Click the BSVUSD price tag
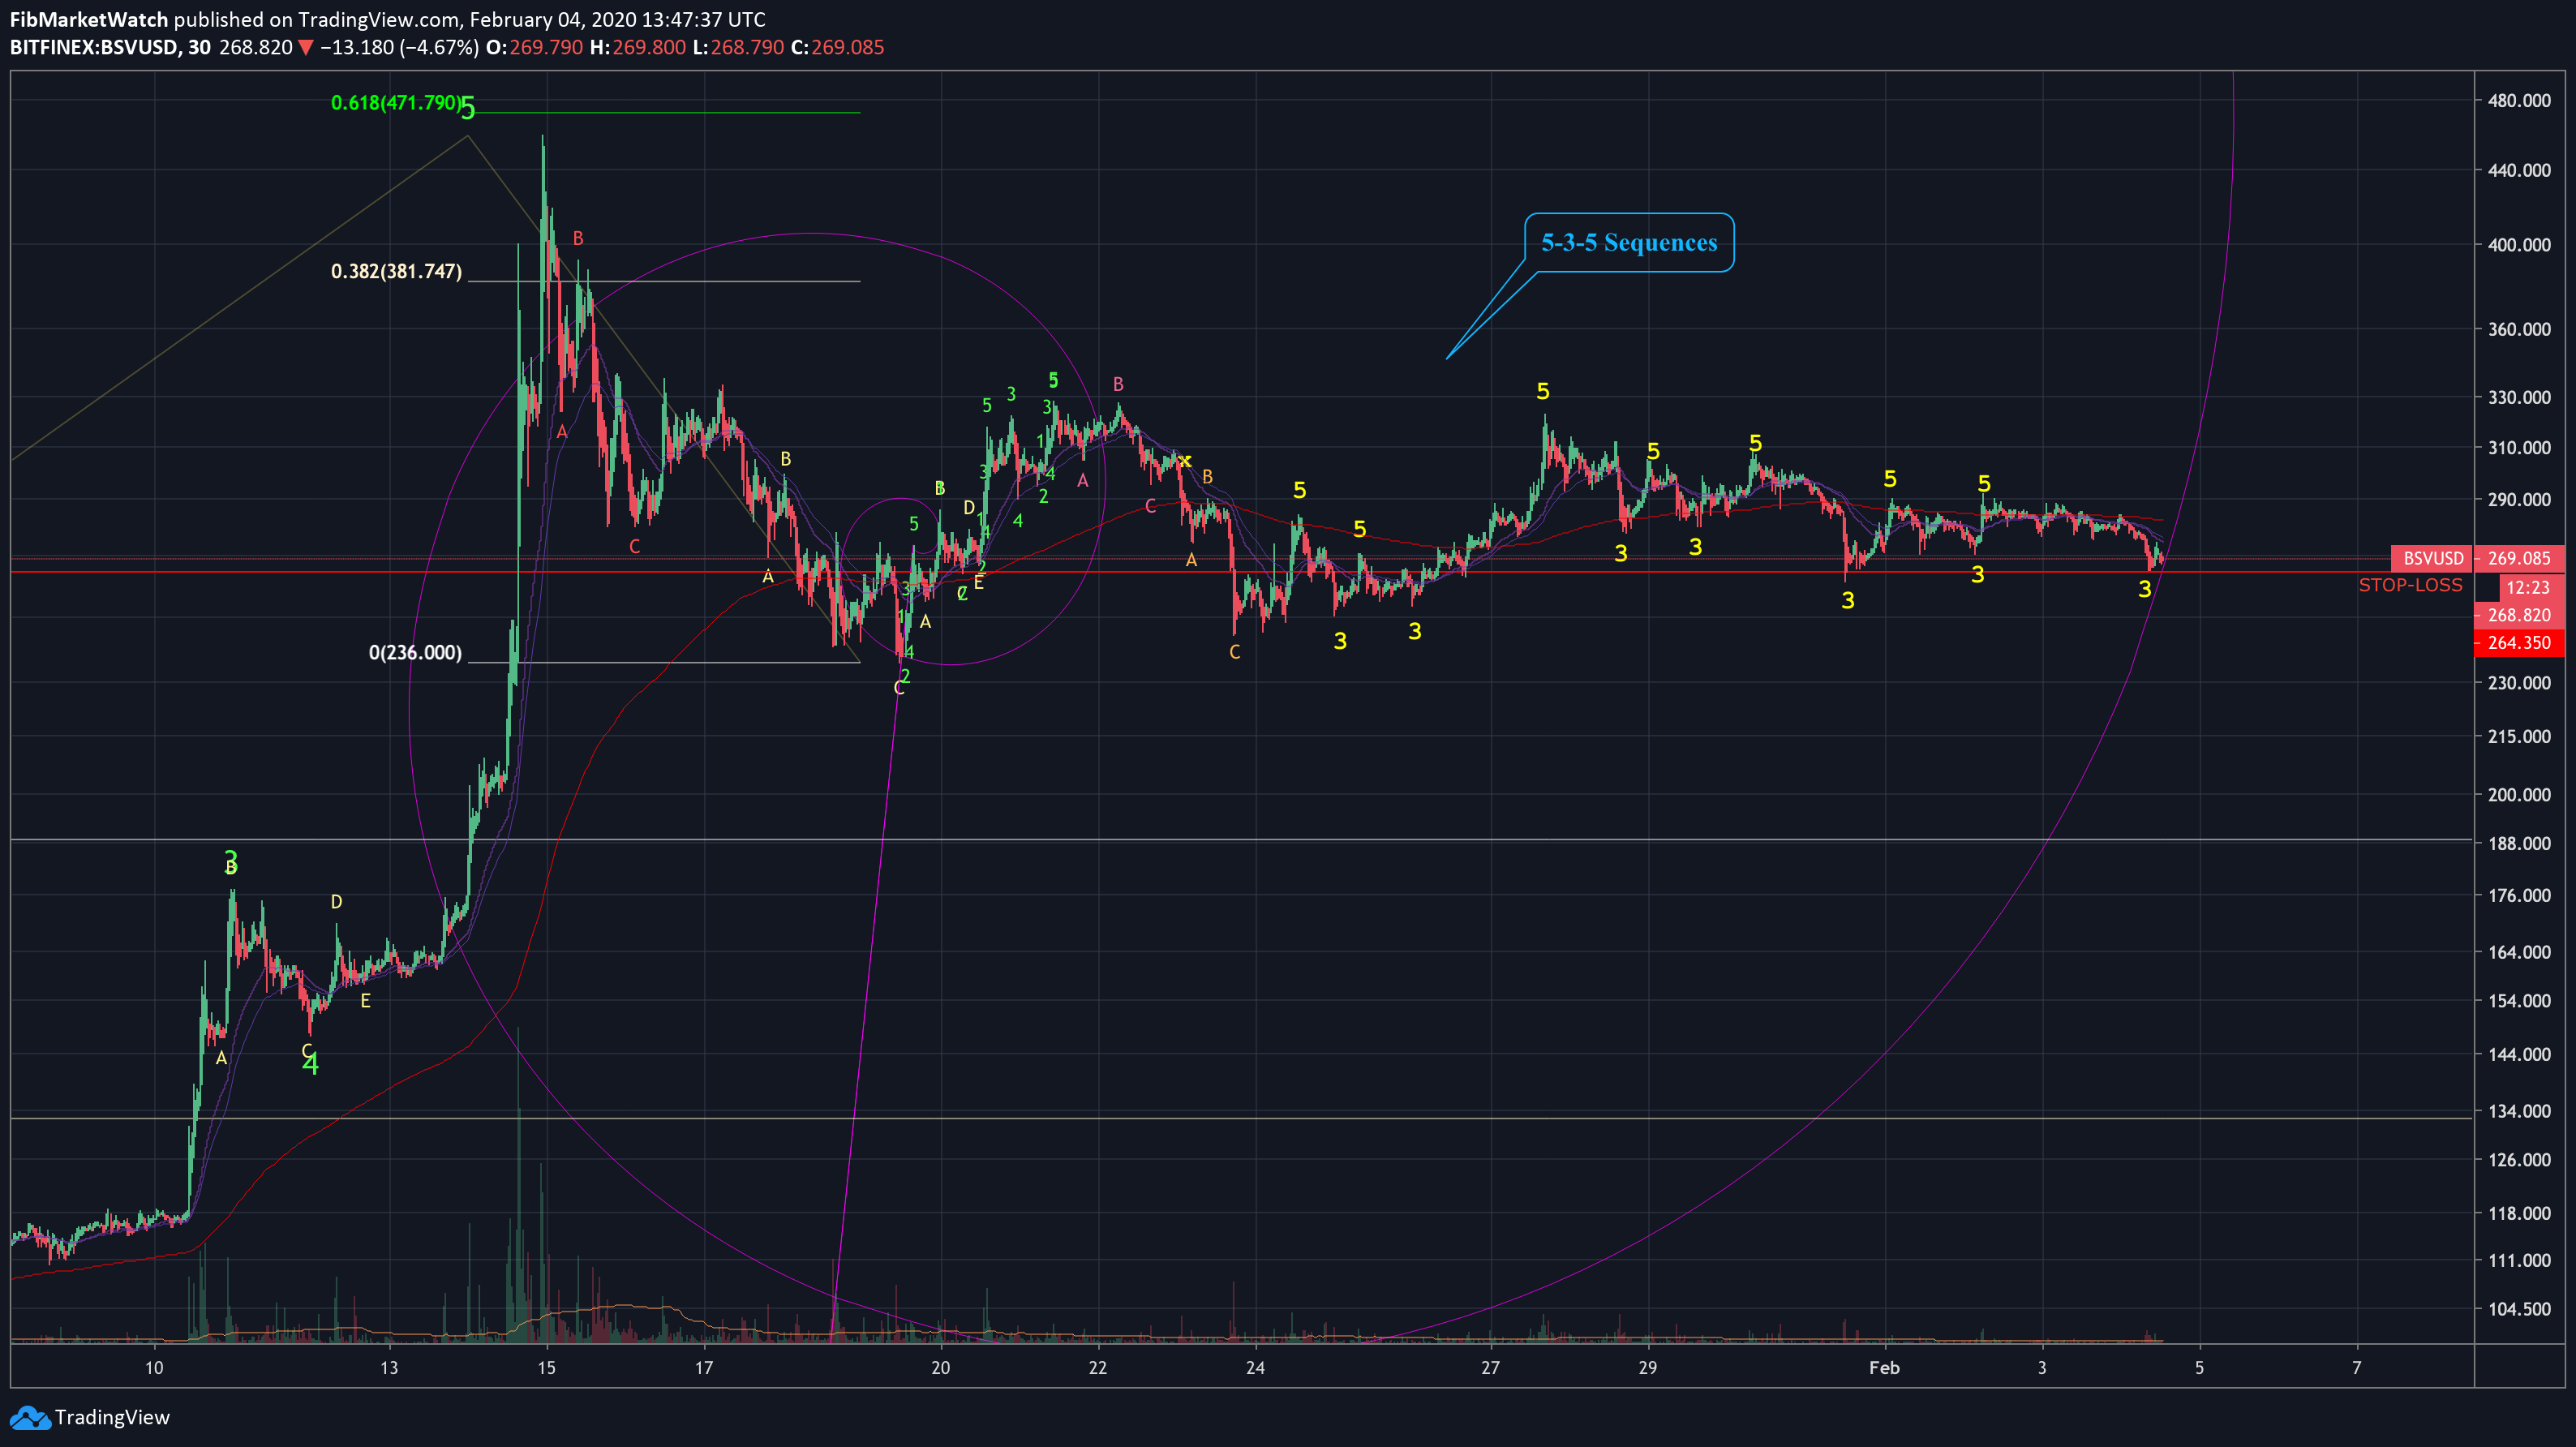 2433,558
